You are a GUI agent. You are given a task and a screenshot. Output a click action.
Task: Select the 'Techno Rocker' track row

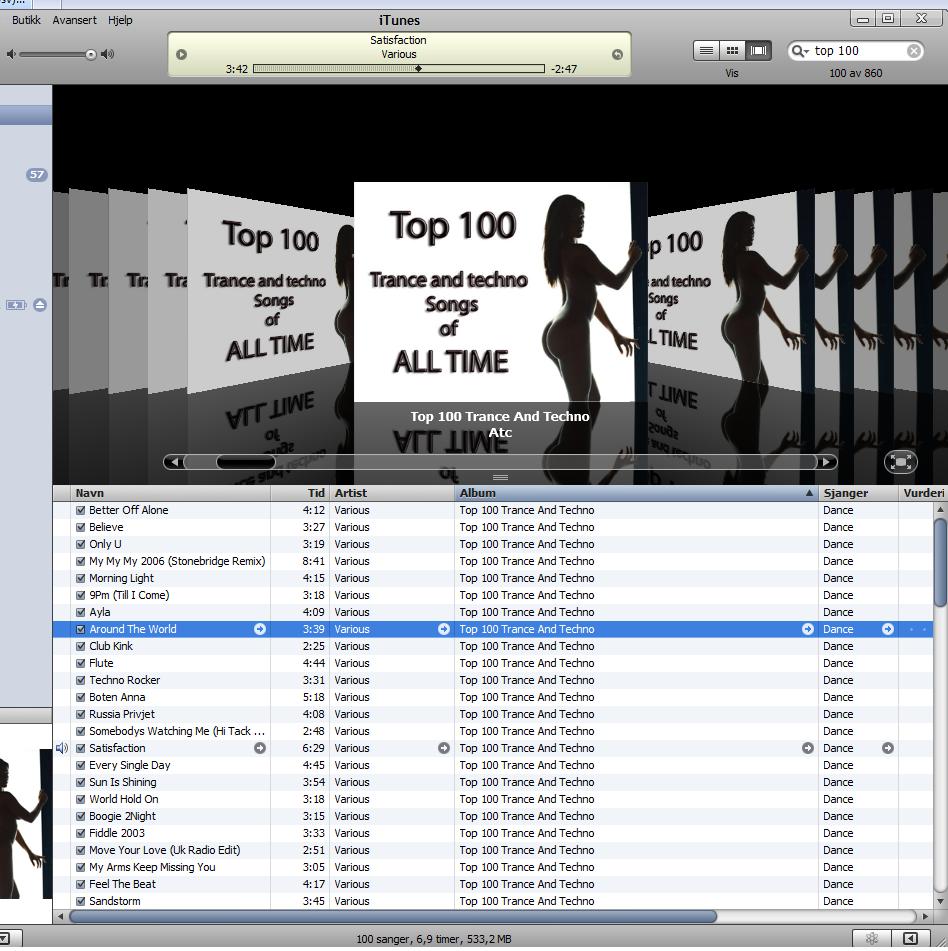click(492, 680)
